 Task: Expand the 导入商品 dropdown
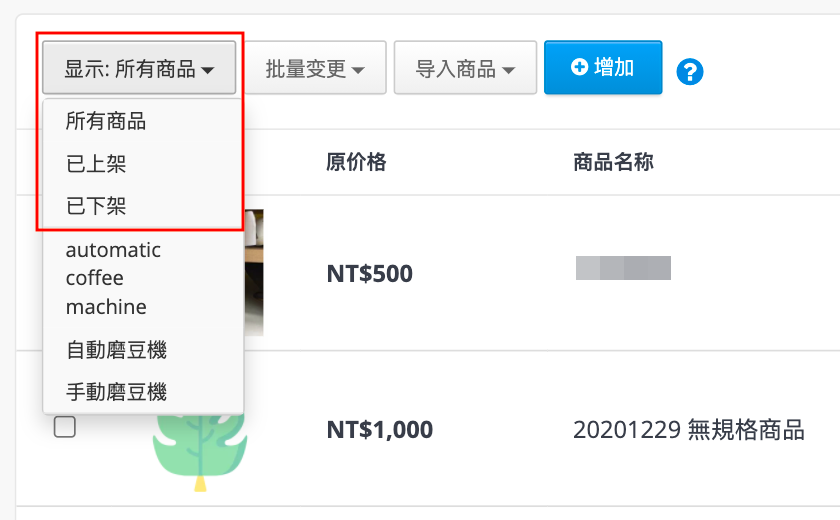[465, 68]
